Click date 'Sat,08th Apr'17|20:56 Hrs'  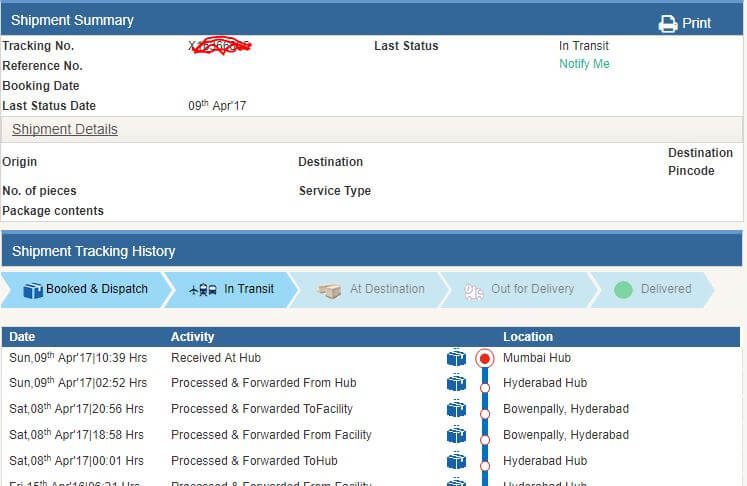pyautogui.click(x=76, y=408)
